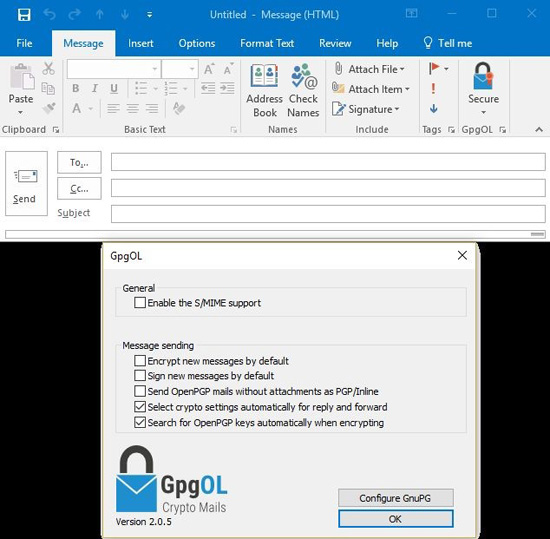Open the font name combo box
The width and height of the screenshot is (550, 539).
[114, 69]
